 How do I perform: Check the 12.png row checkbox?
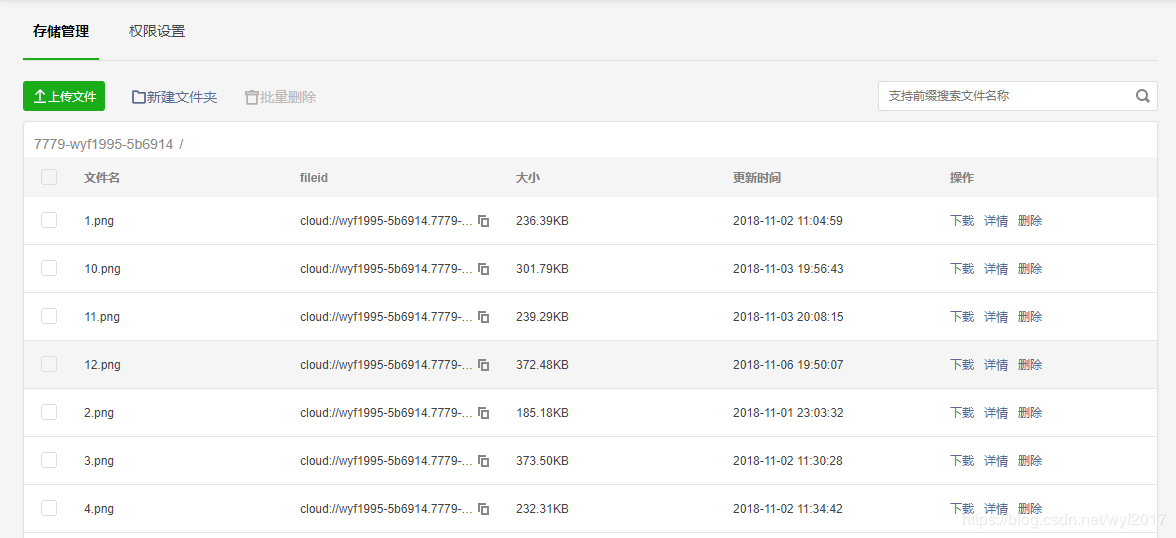(49, 364)
